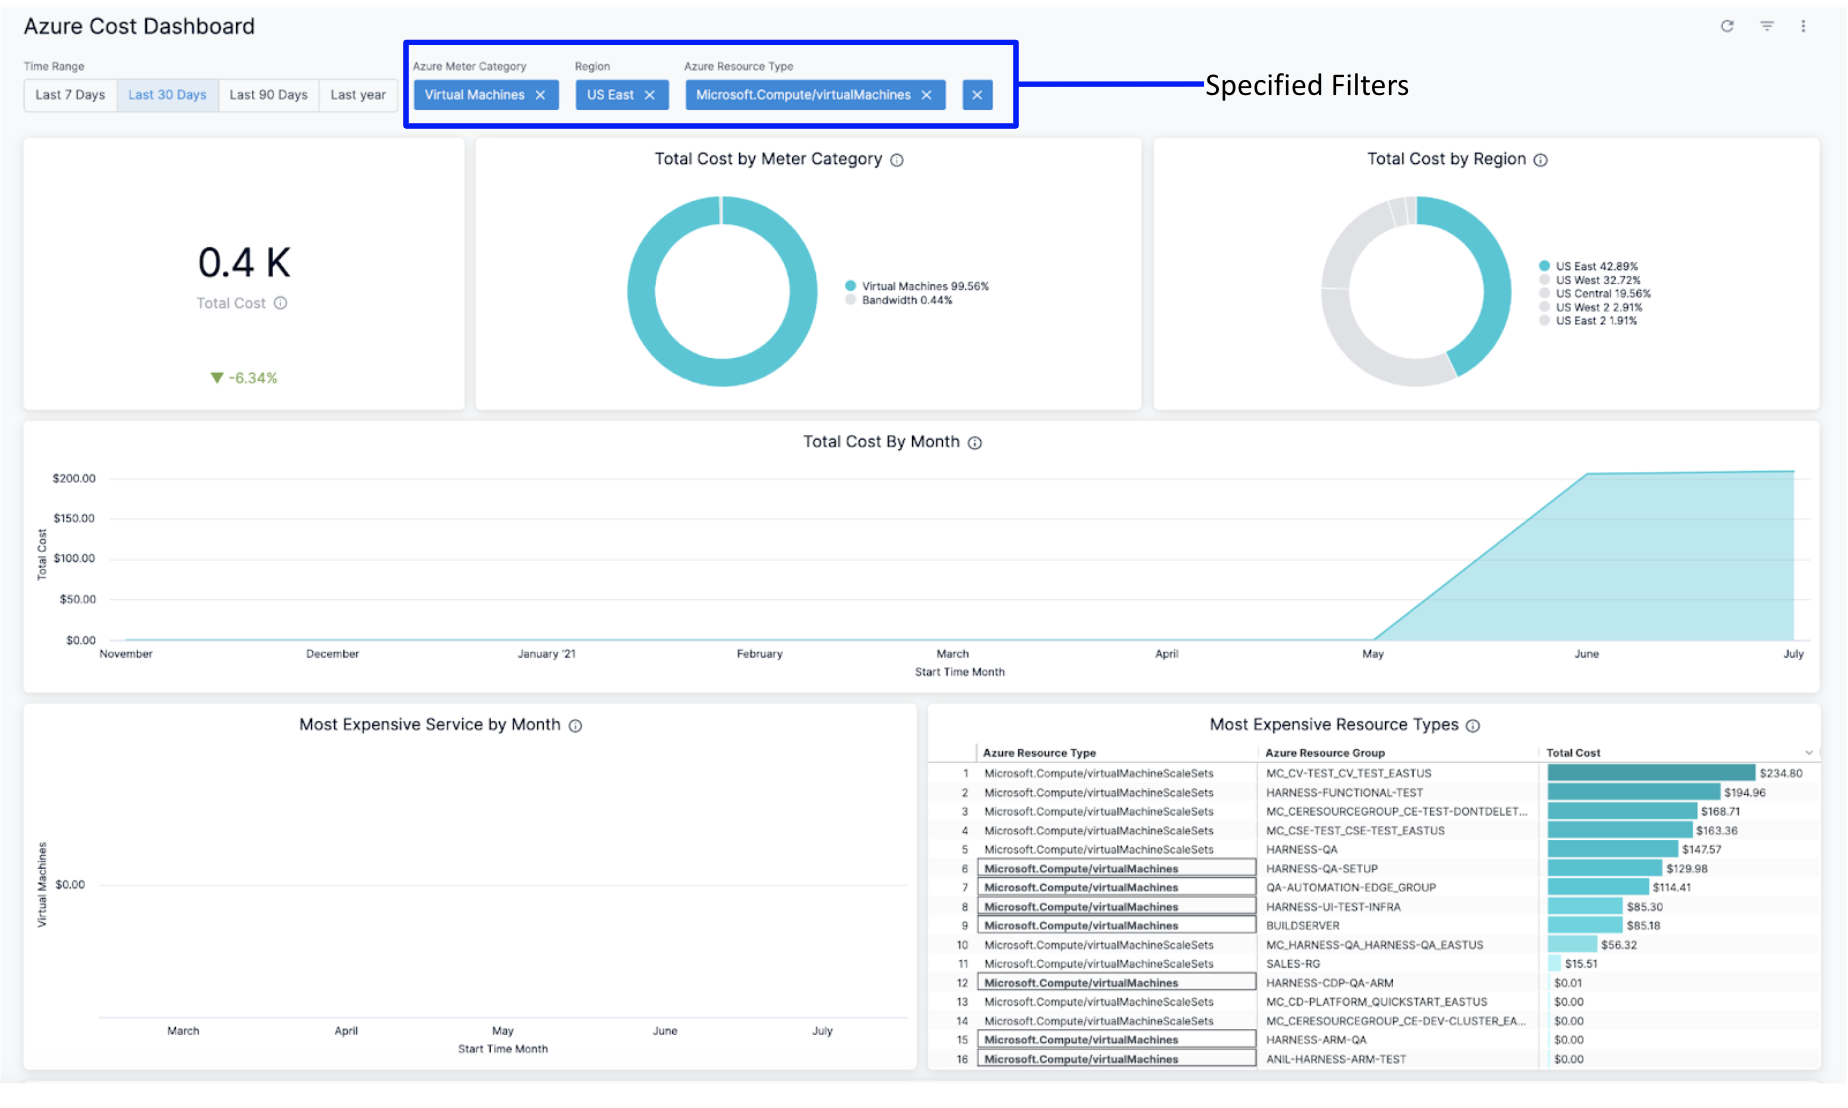Select Last 90 Days time range

point(268,95)
